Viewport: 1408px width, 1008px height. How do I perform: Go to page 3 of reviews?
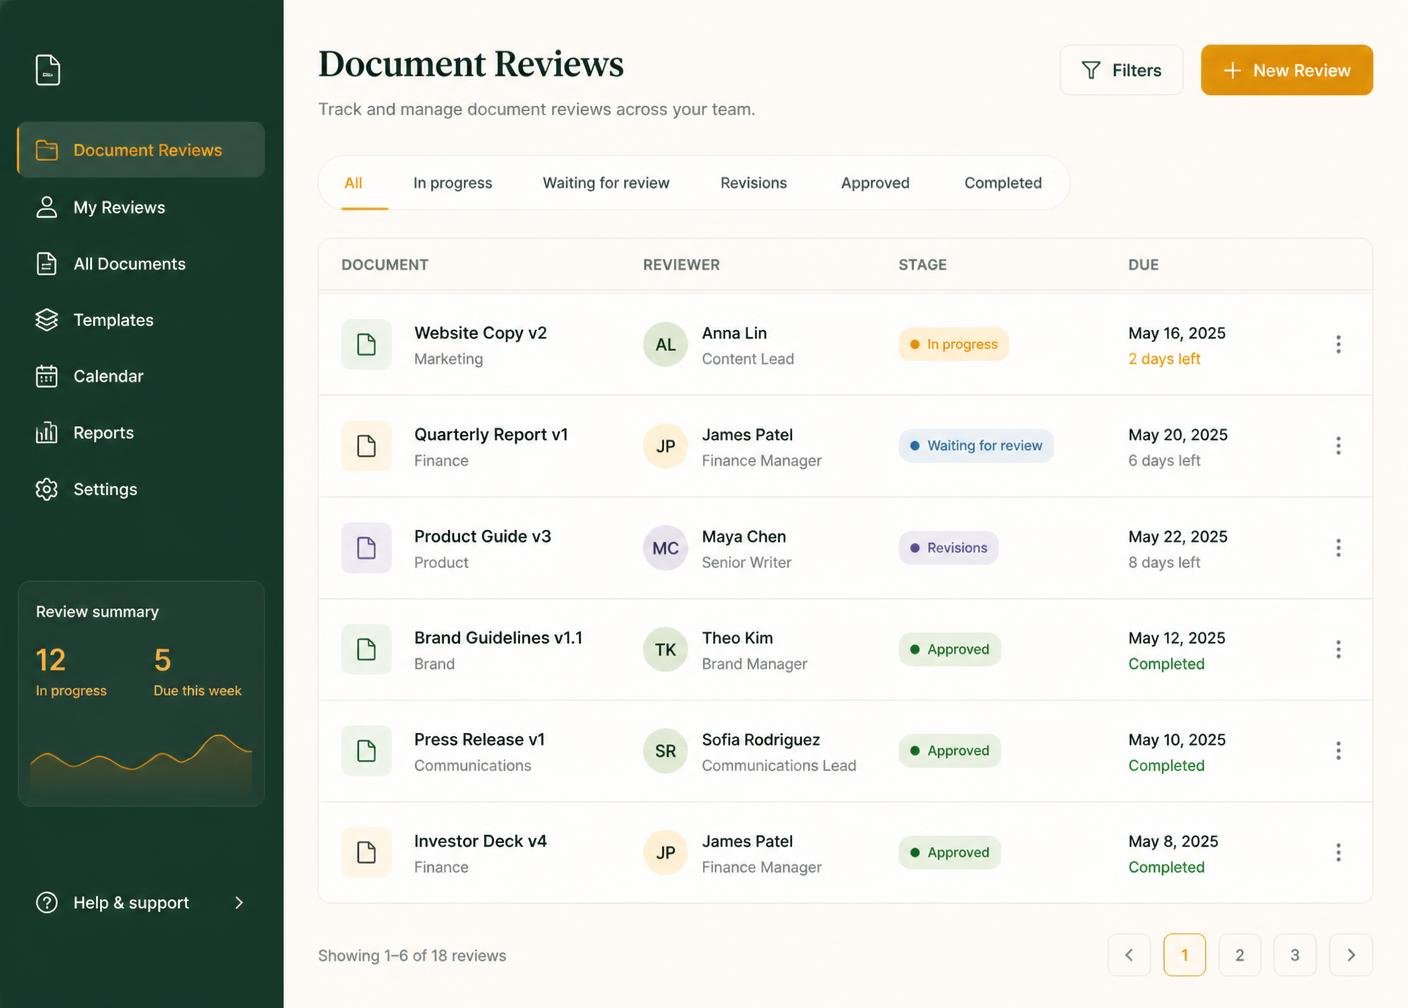[x=1295, y=955]
